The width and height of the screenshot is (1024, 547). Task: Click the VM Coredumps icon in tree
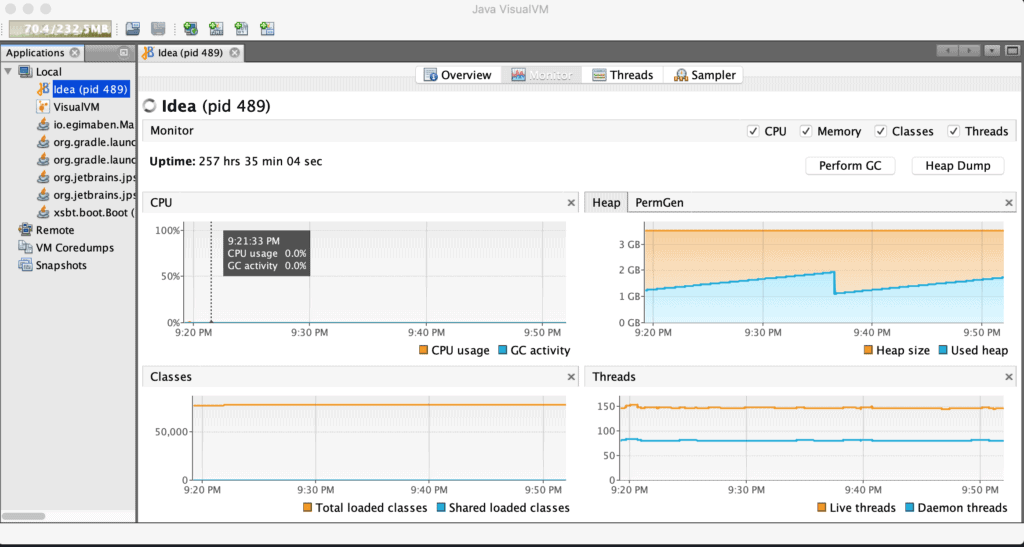(25, 247)
